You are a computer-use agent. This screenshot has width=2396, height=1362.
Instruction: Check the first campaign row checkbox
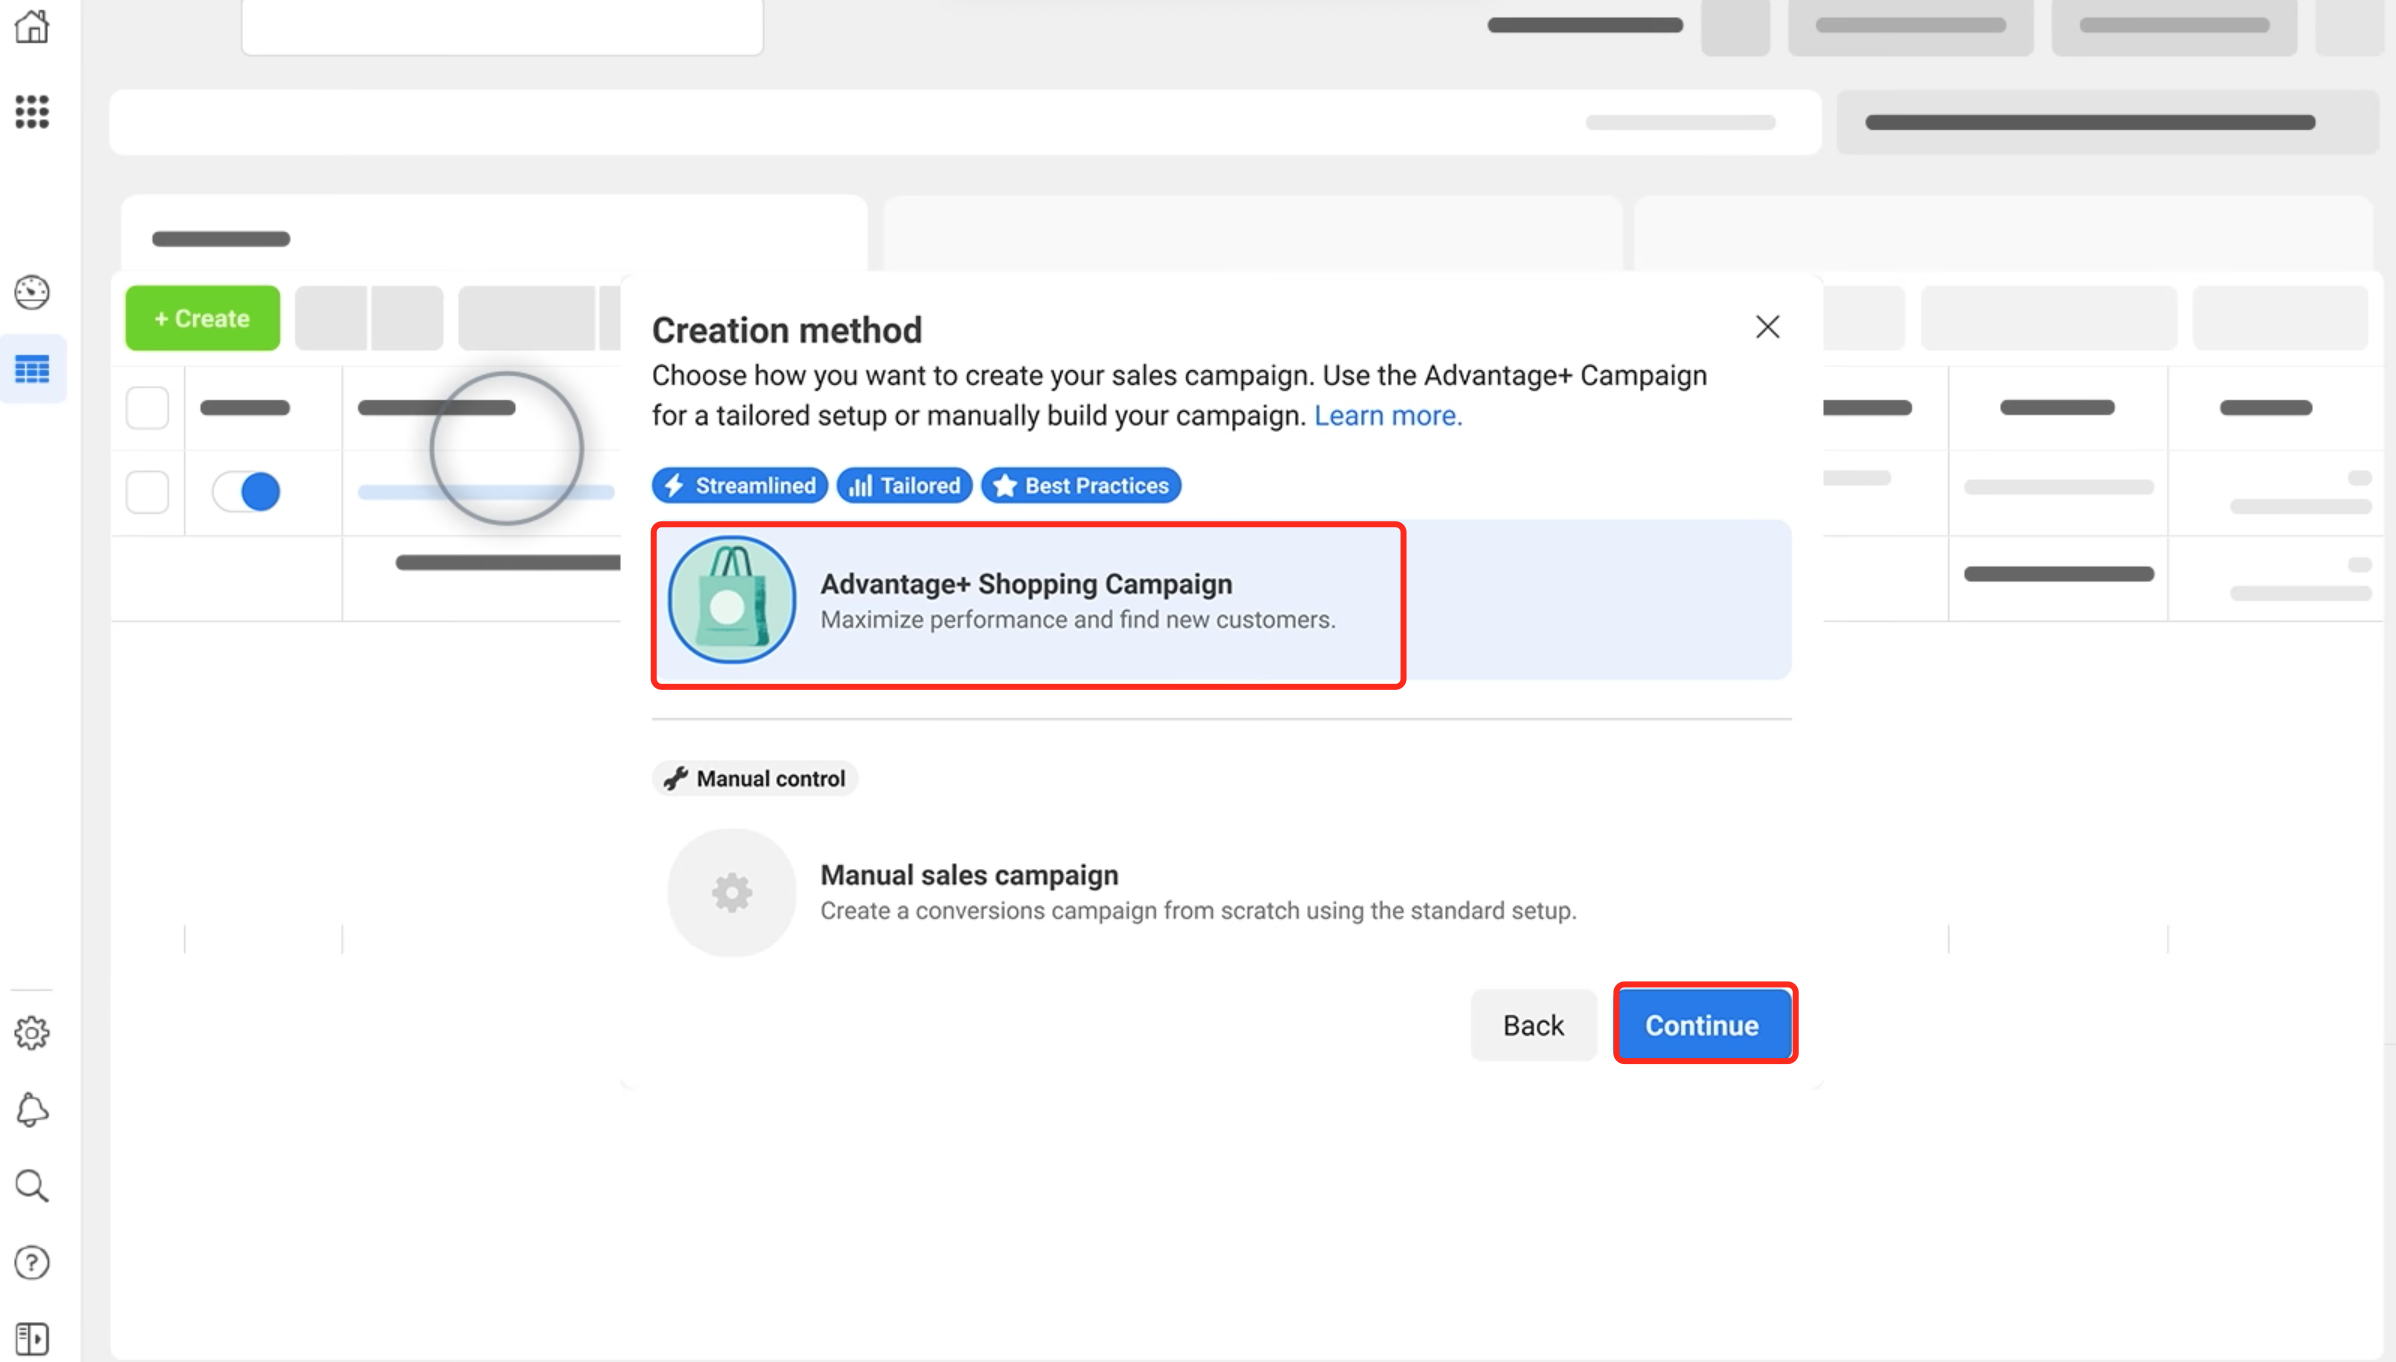(x=147, y=492)
